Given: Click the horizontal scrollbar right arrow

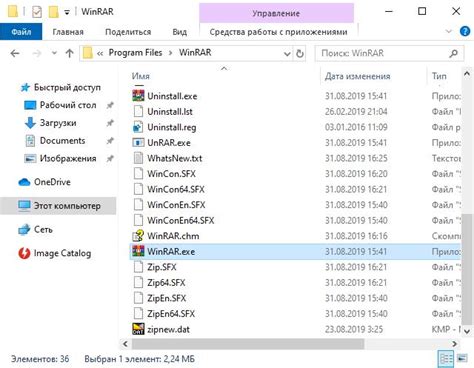Looking at the screenshot, I should (454, 344).
